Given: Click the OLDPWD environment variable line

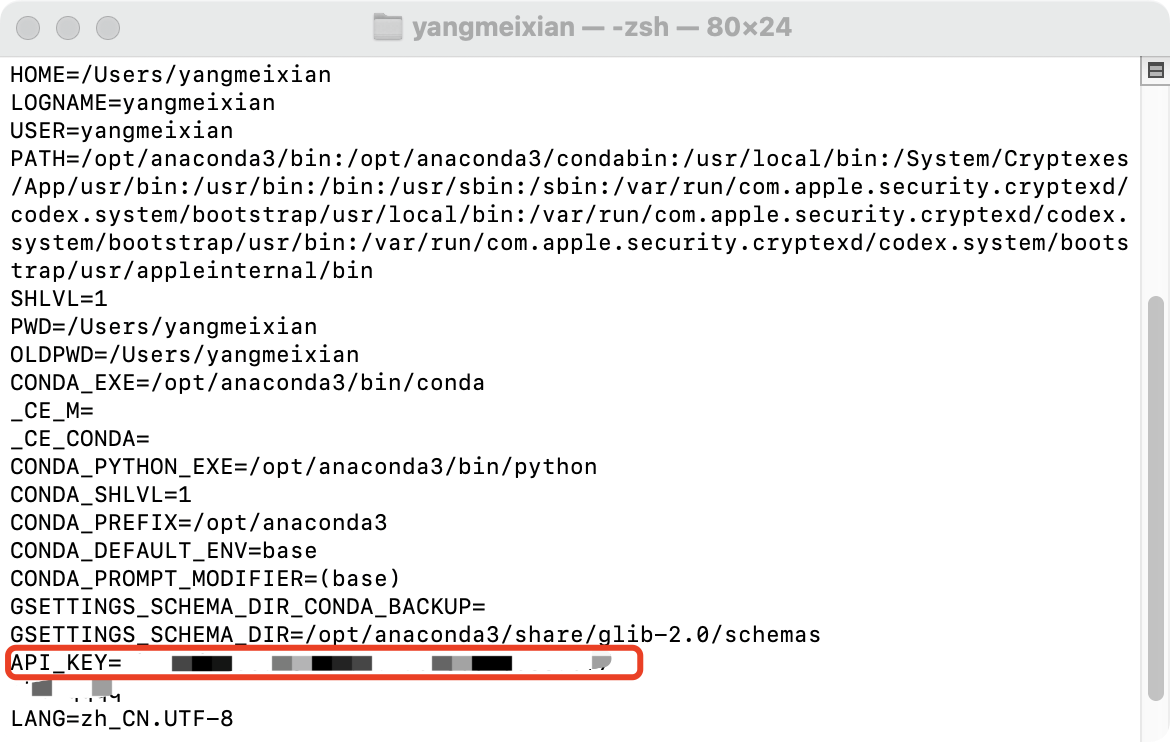Looking at the screenshot, I should [x=180, y=354].
